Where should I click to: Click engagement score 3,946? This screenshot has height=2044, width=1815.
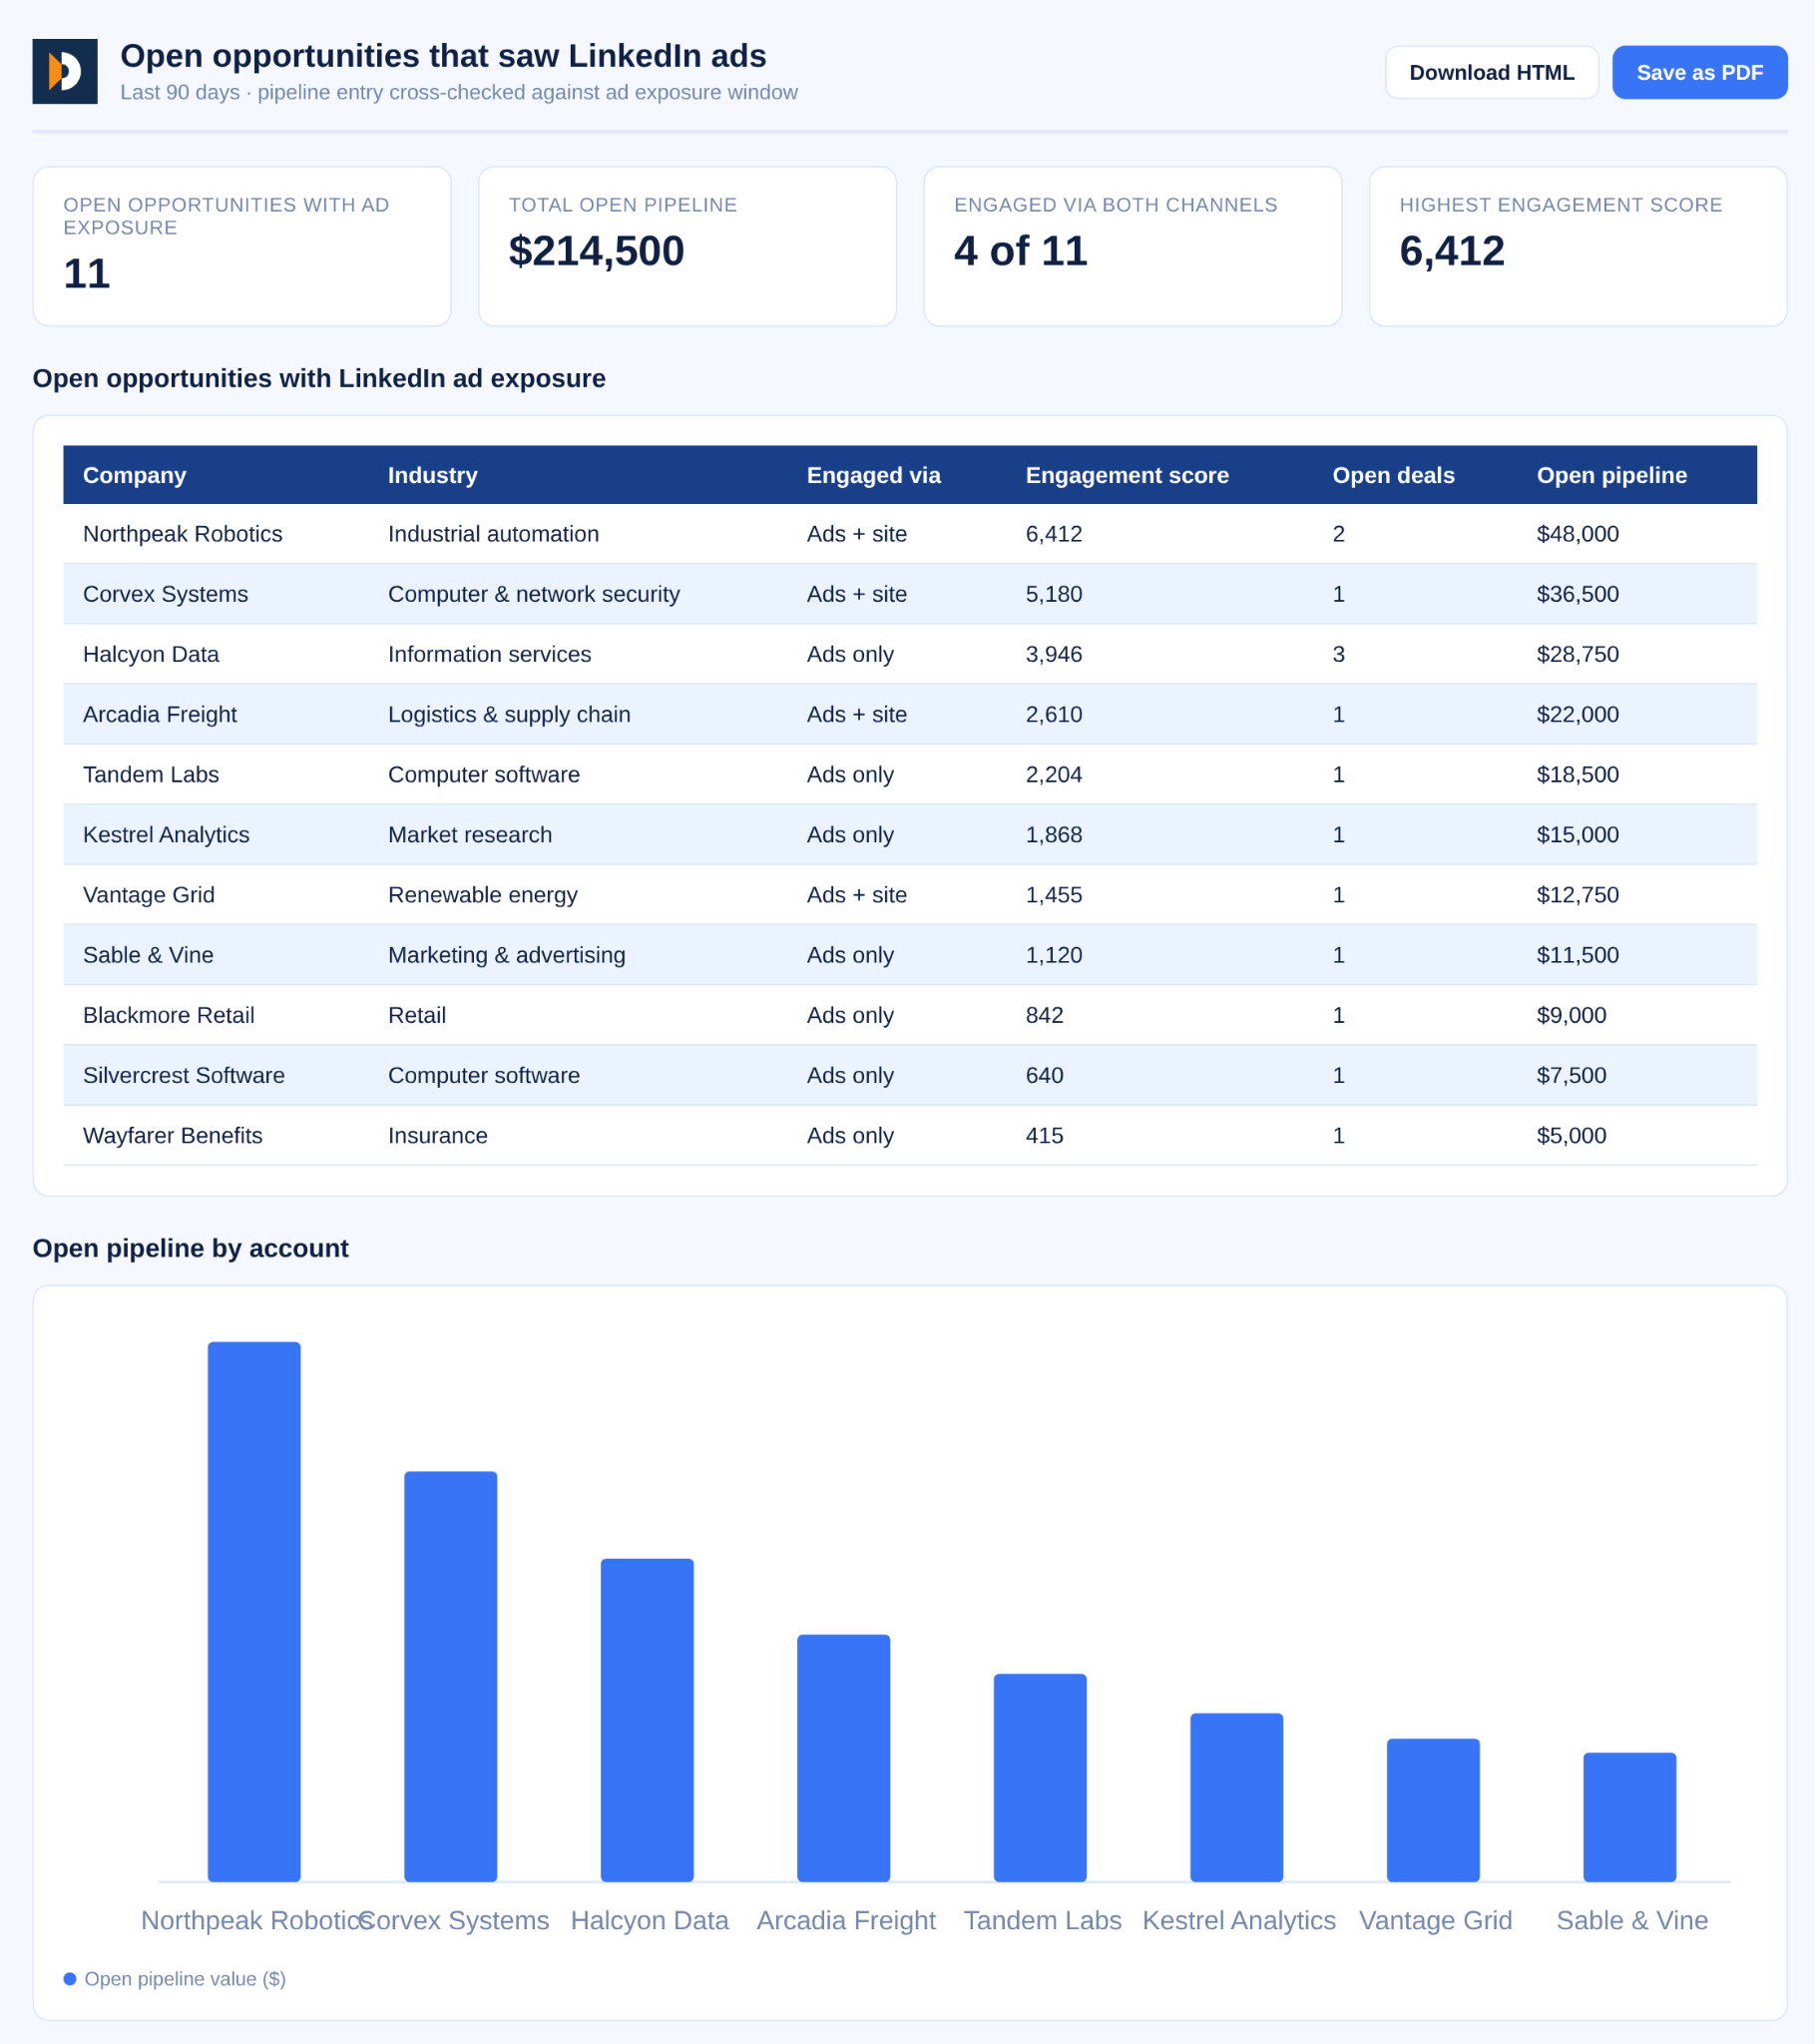pyautogui.click(x=1054, y=654)
